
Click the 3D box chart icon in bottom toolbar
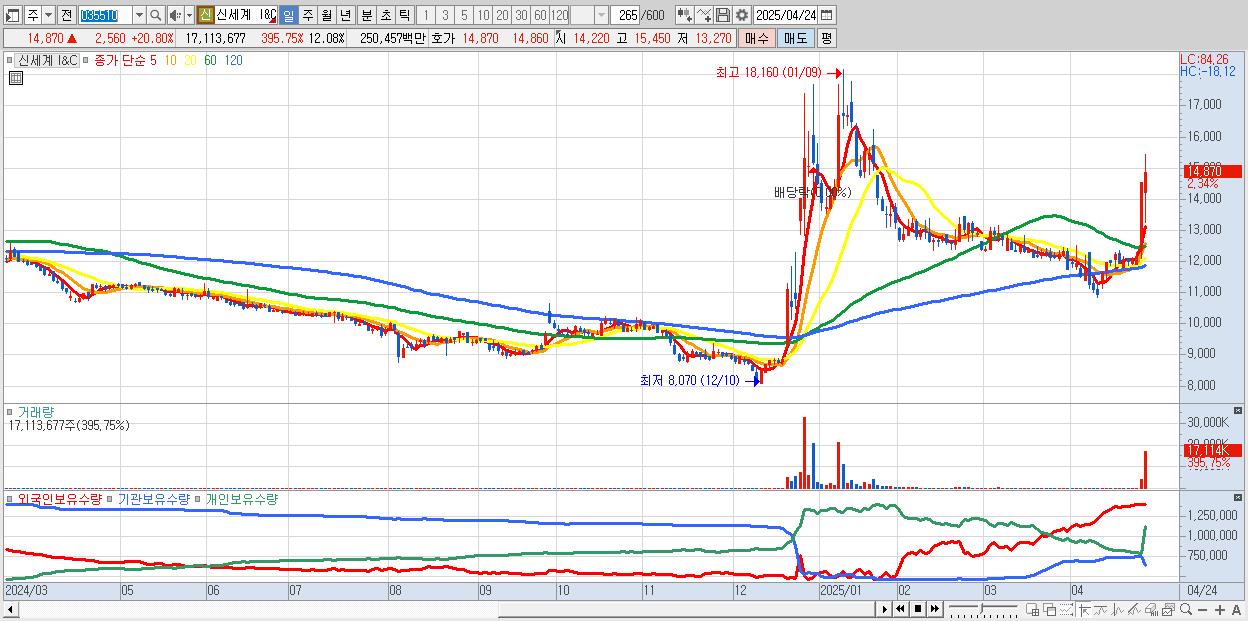[x=1152, y=609]
